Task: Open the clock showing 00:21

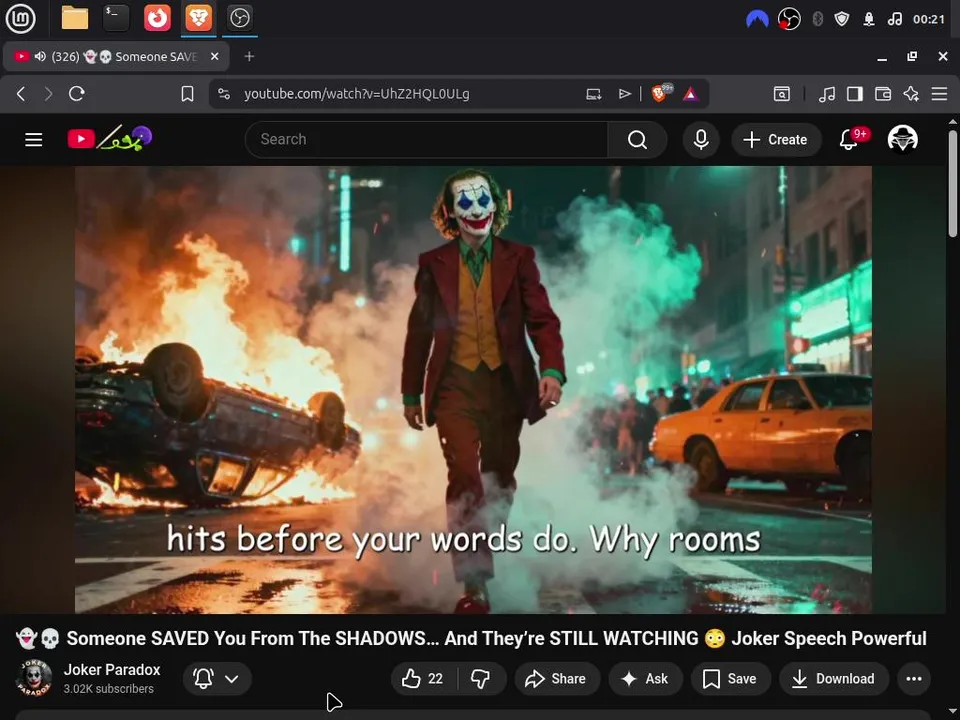Action: [929, 19]
